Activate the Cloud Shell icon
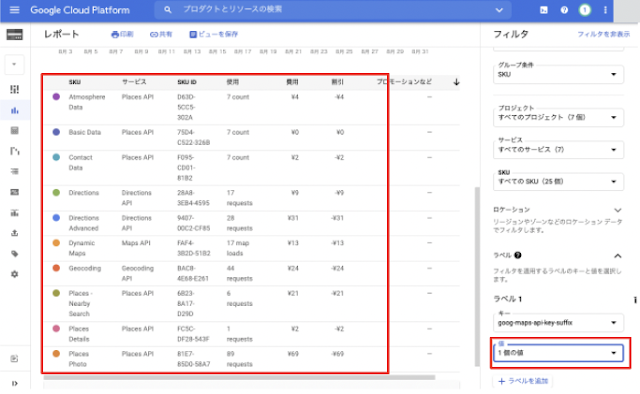 [x=544, y=10]
